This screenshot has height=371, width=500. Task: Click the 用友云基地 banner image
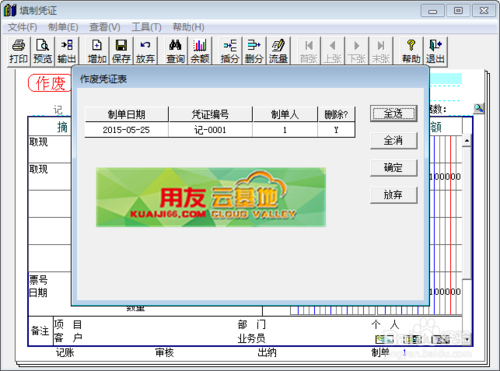pos(211,197)
